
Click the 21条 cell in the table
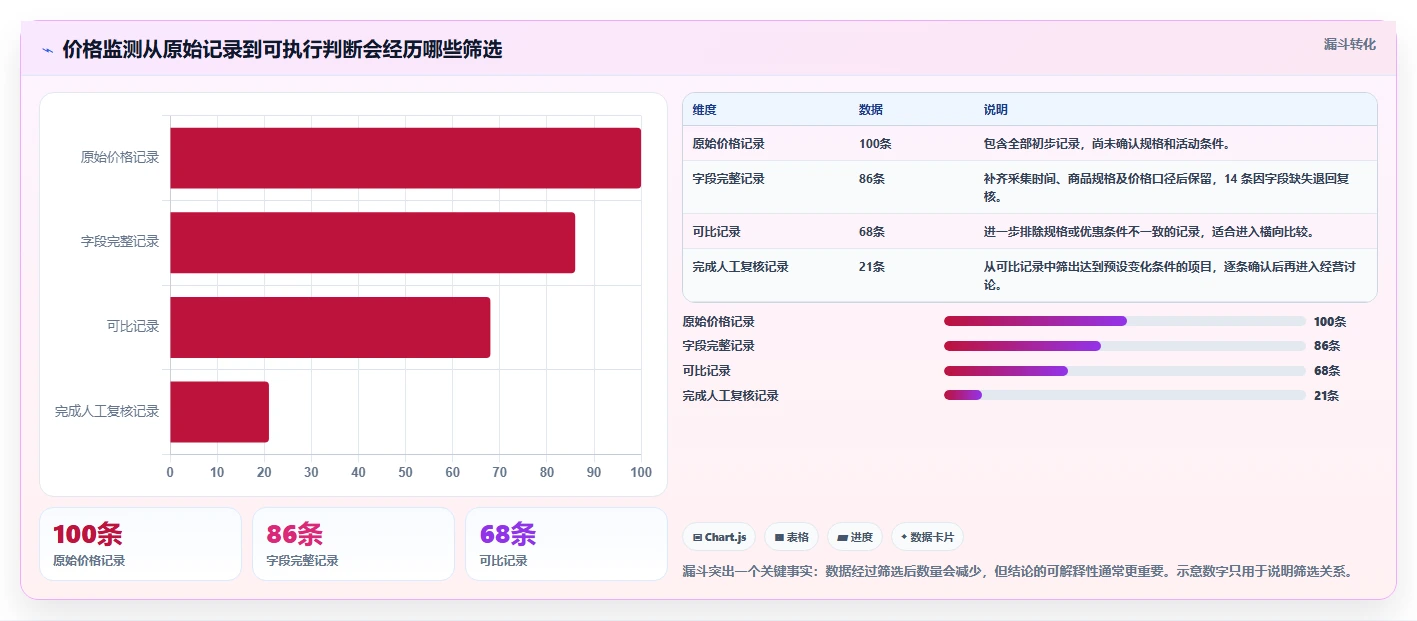872,266
